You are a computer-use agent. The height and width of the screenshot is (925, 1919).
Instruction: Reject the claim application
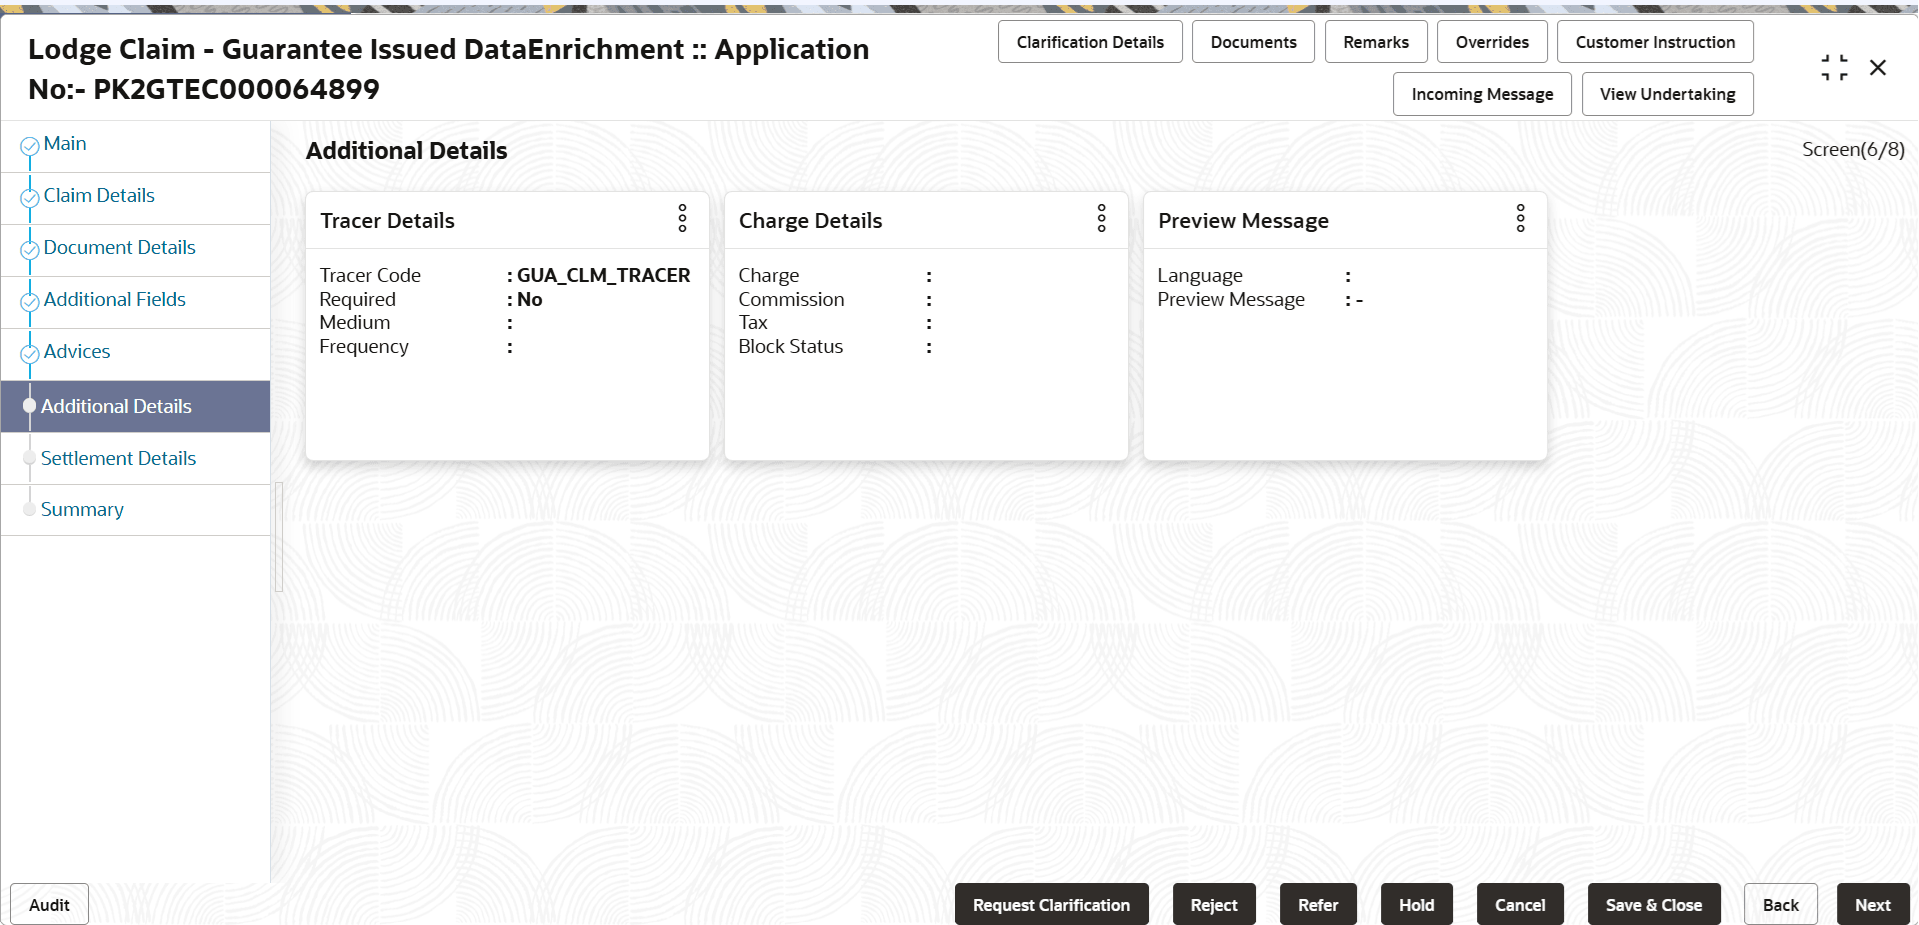[x=1214, y=905]
